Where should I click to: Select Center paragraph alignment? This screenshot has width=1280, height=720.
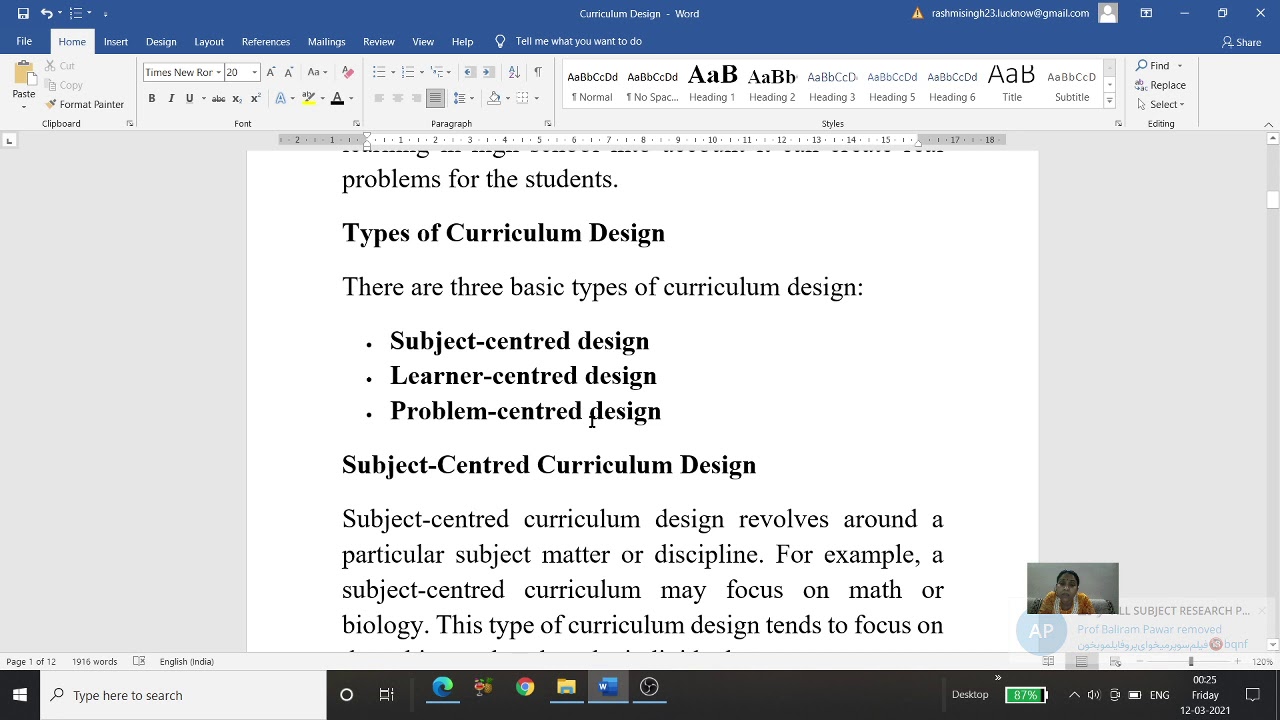[397, 98]
